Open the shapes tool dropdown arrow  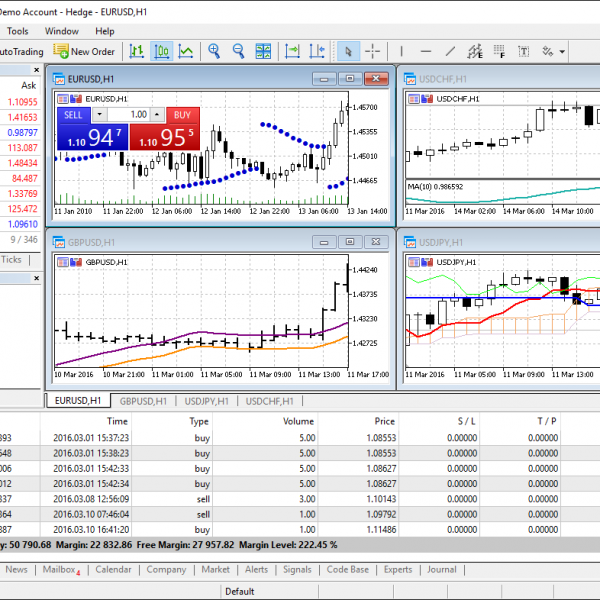point(563,52)
